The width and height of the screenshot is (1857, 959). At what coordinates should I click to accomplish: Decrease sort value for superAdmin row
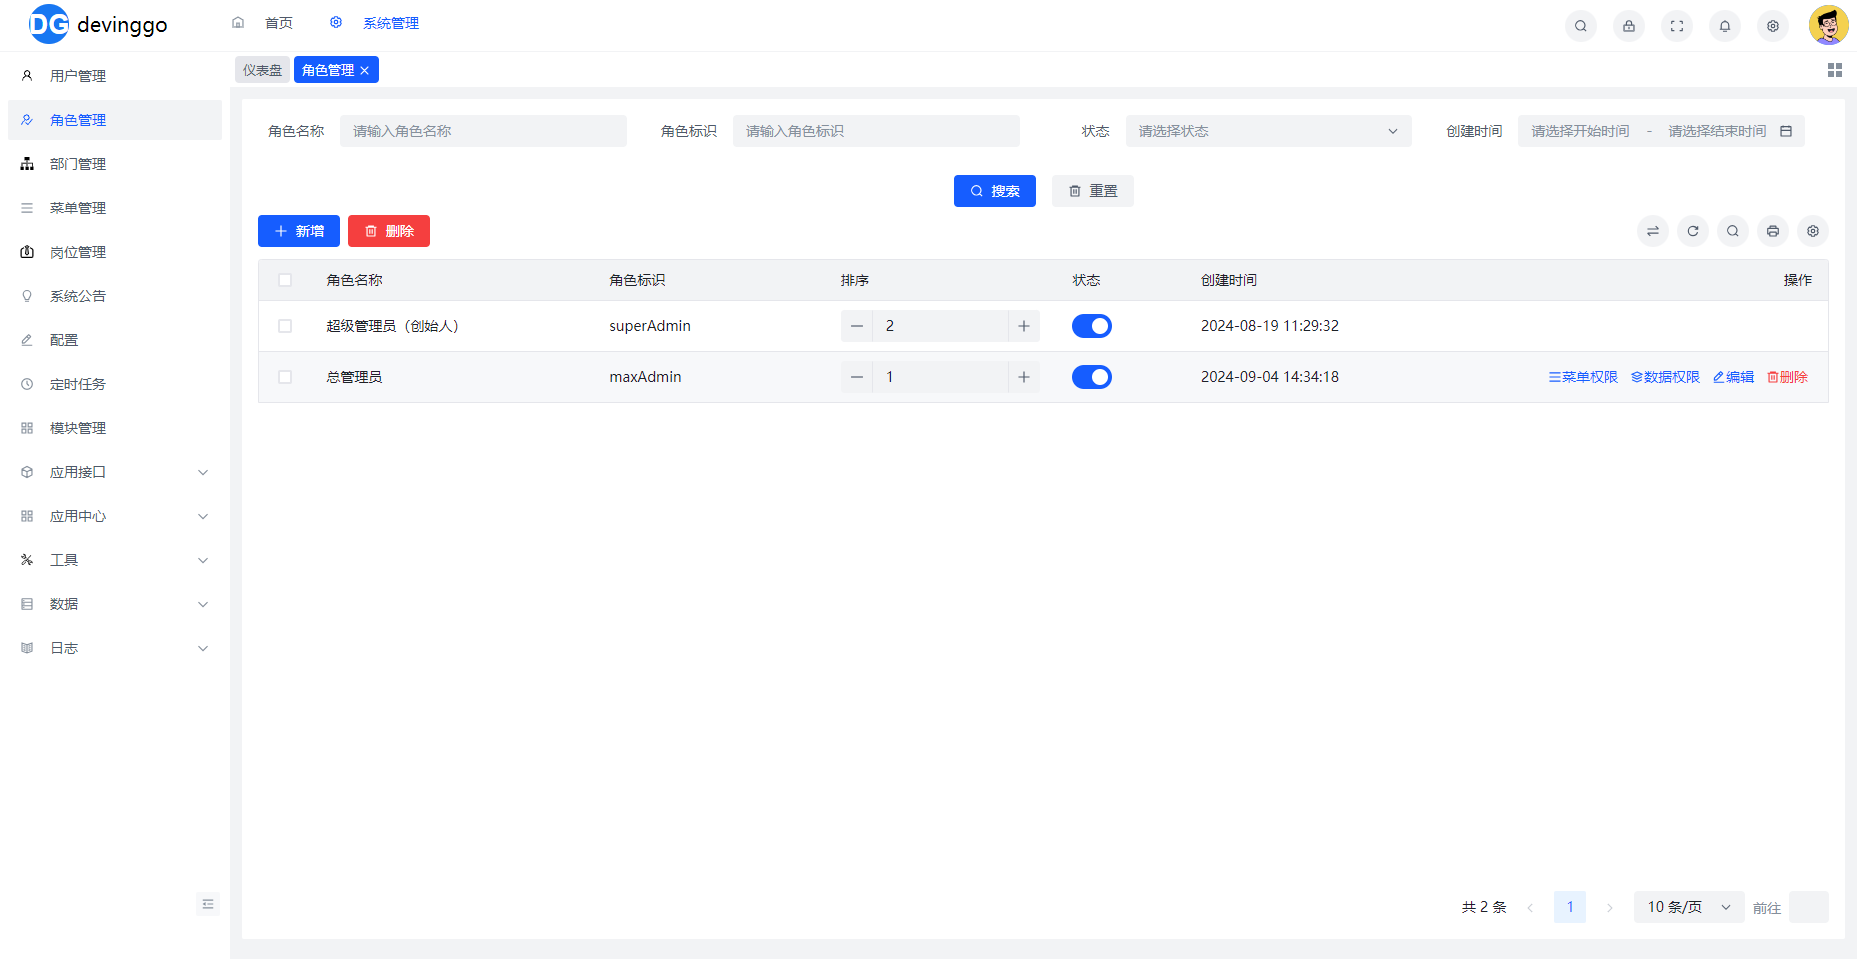(x=857, y=326)
